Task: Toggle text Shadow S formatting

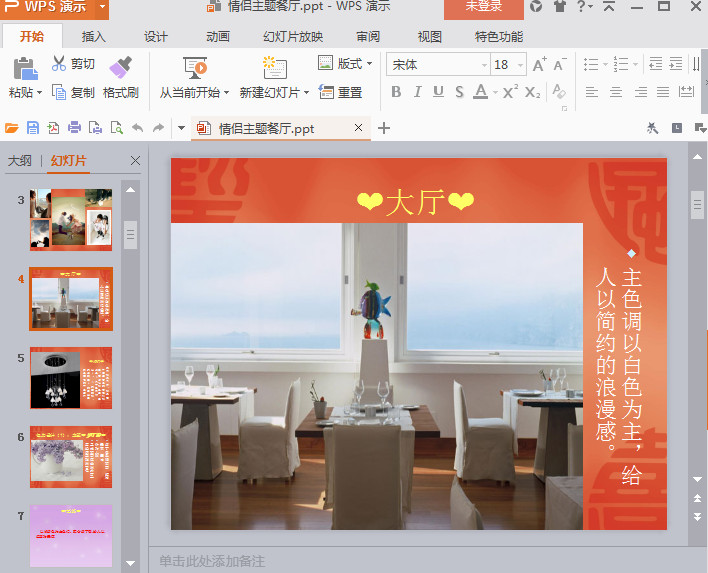Action: tap(459, 92)
